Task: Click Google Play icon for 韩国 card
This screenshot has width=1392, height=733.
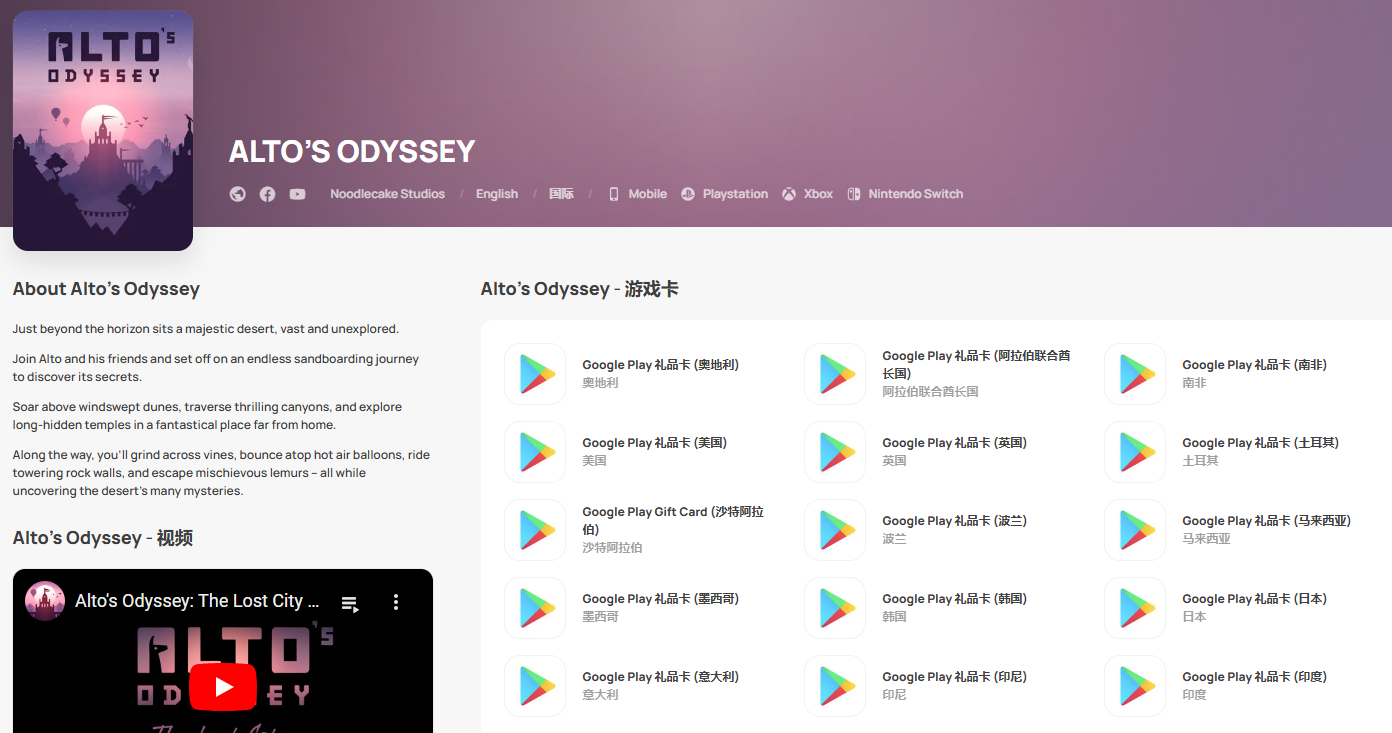Action: (835, 608)
